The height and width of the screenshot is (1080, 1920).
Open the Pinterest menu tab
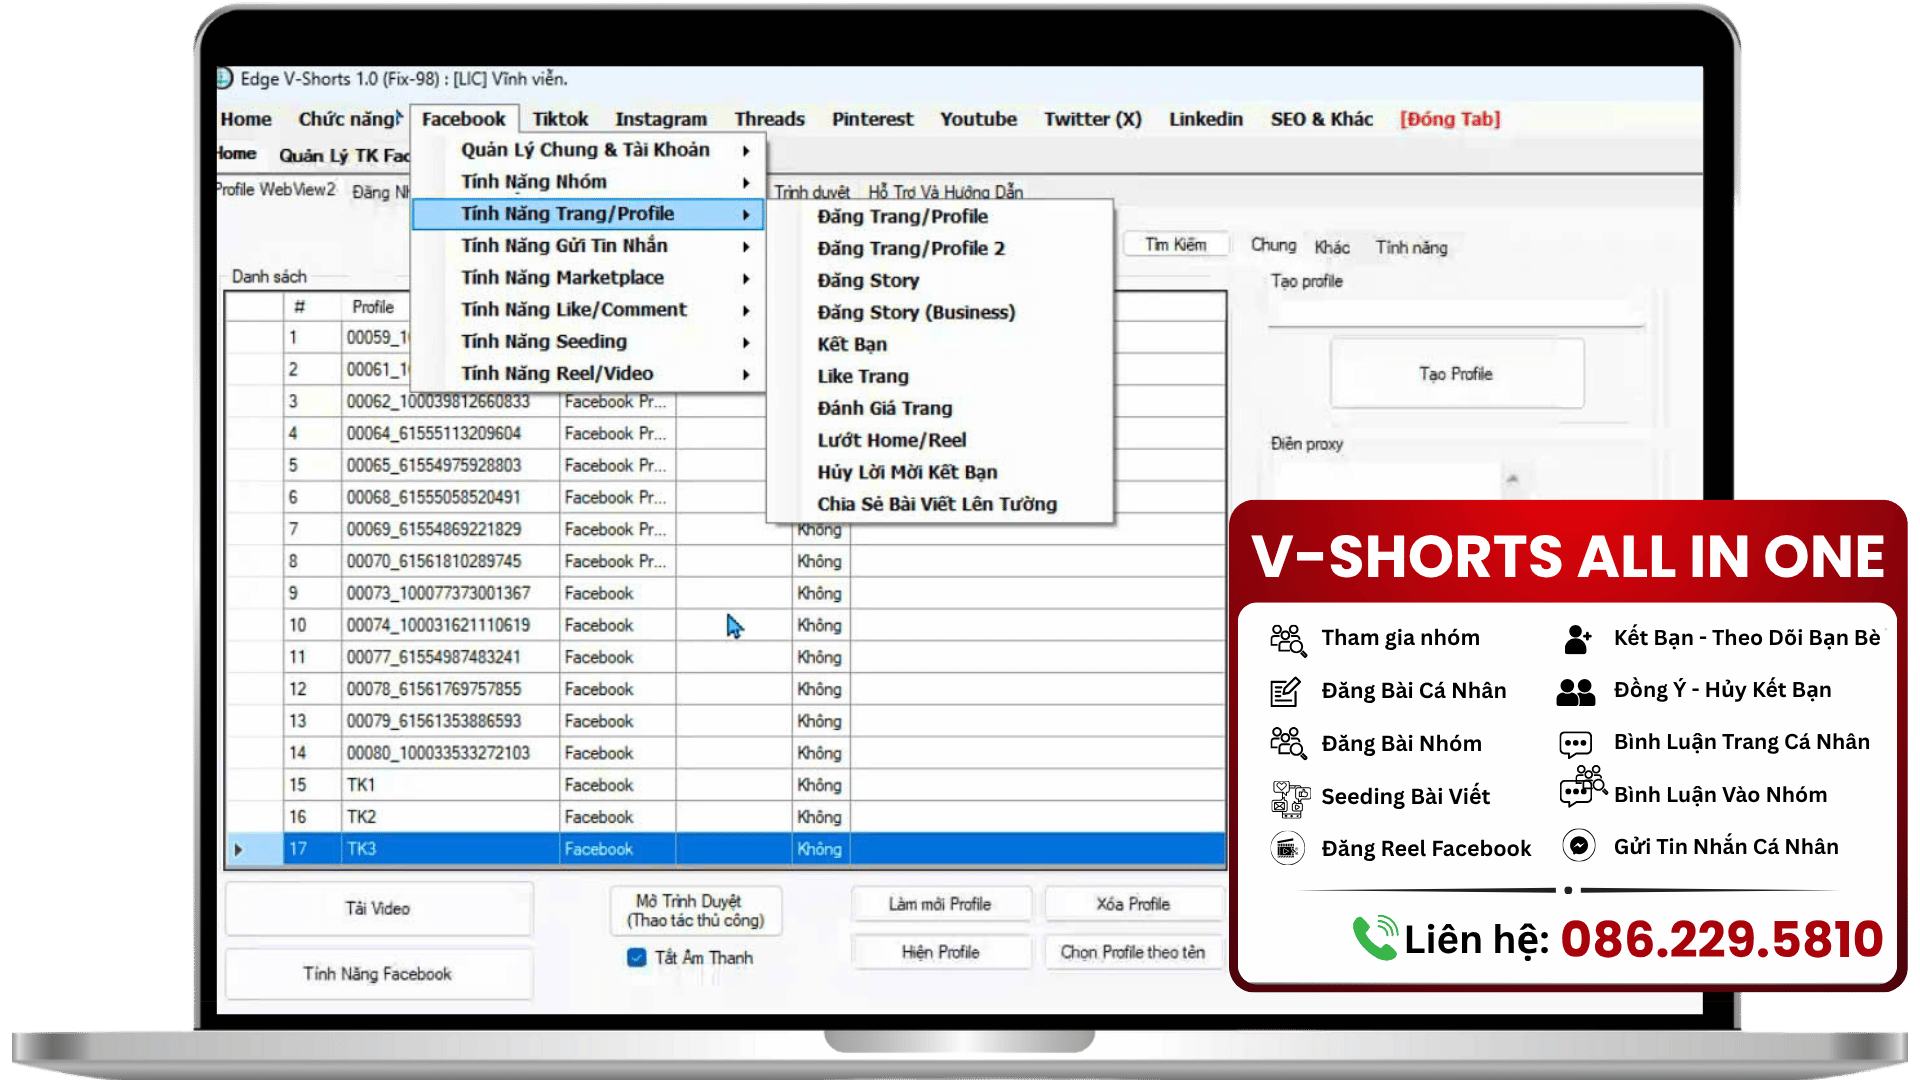(x=872, y=119)
